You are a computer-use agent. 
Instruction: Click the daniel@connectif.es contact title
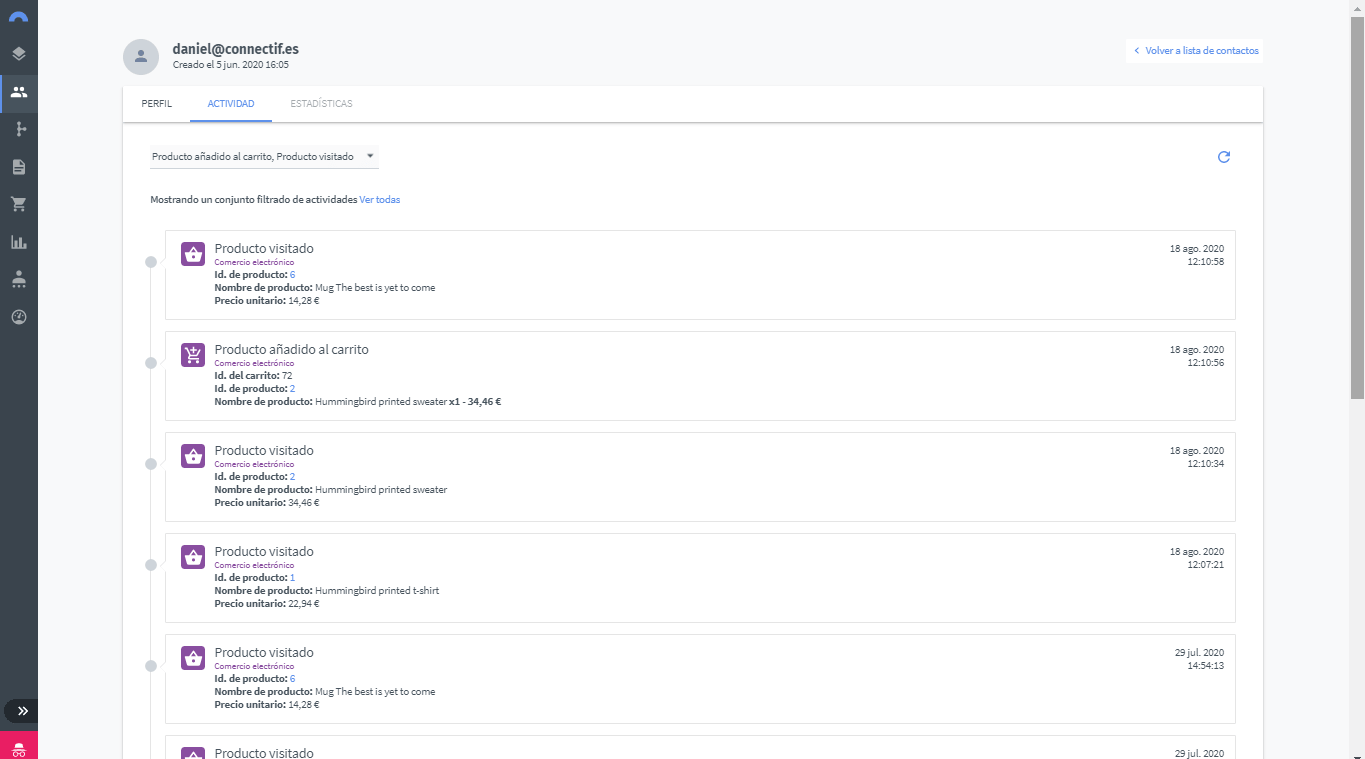(236, 48)
